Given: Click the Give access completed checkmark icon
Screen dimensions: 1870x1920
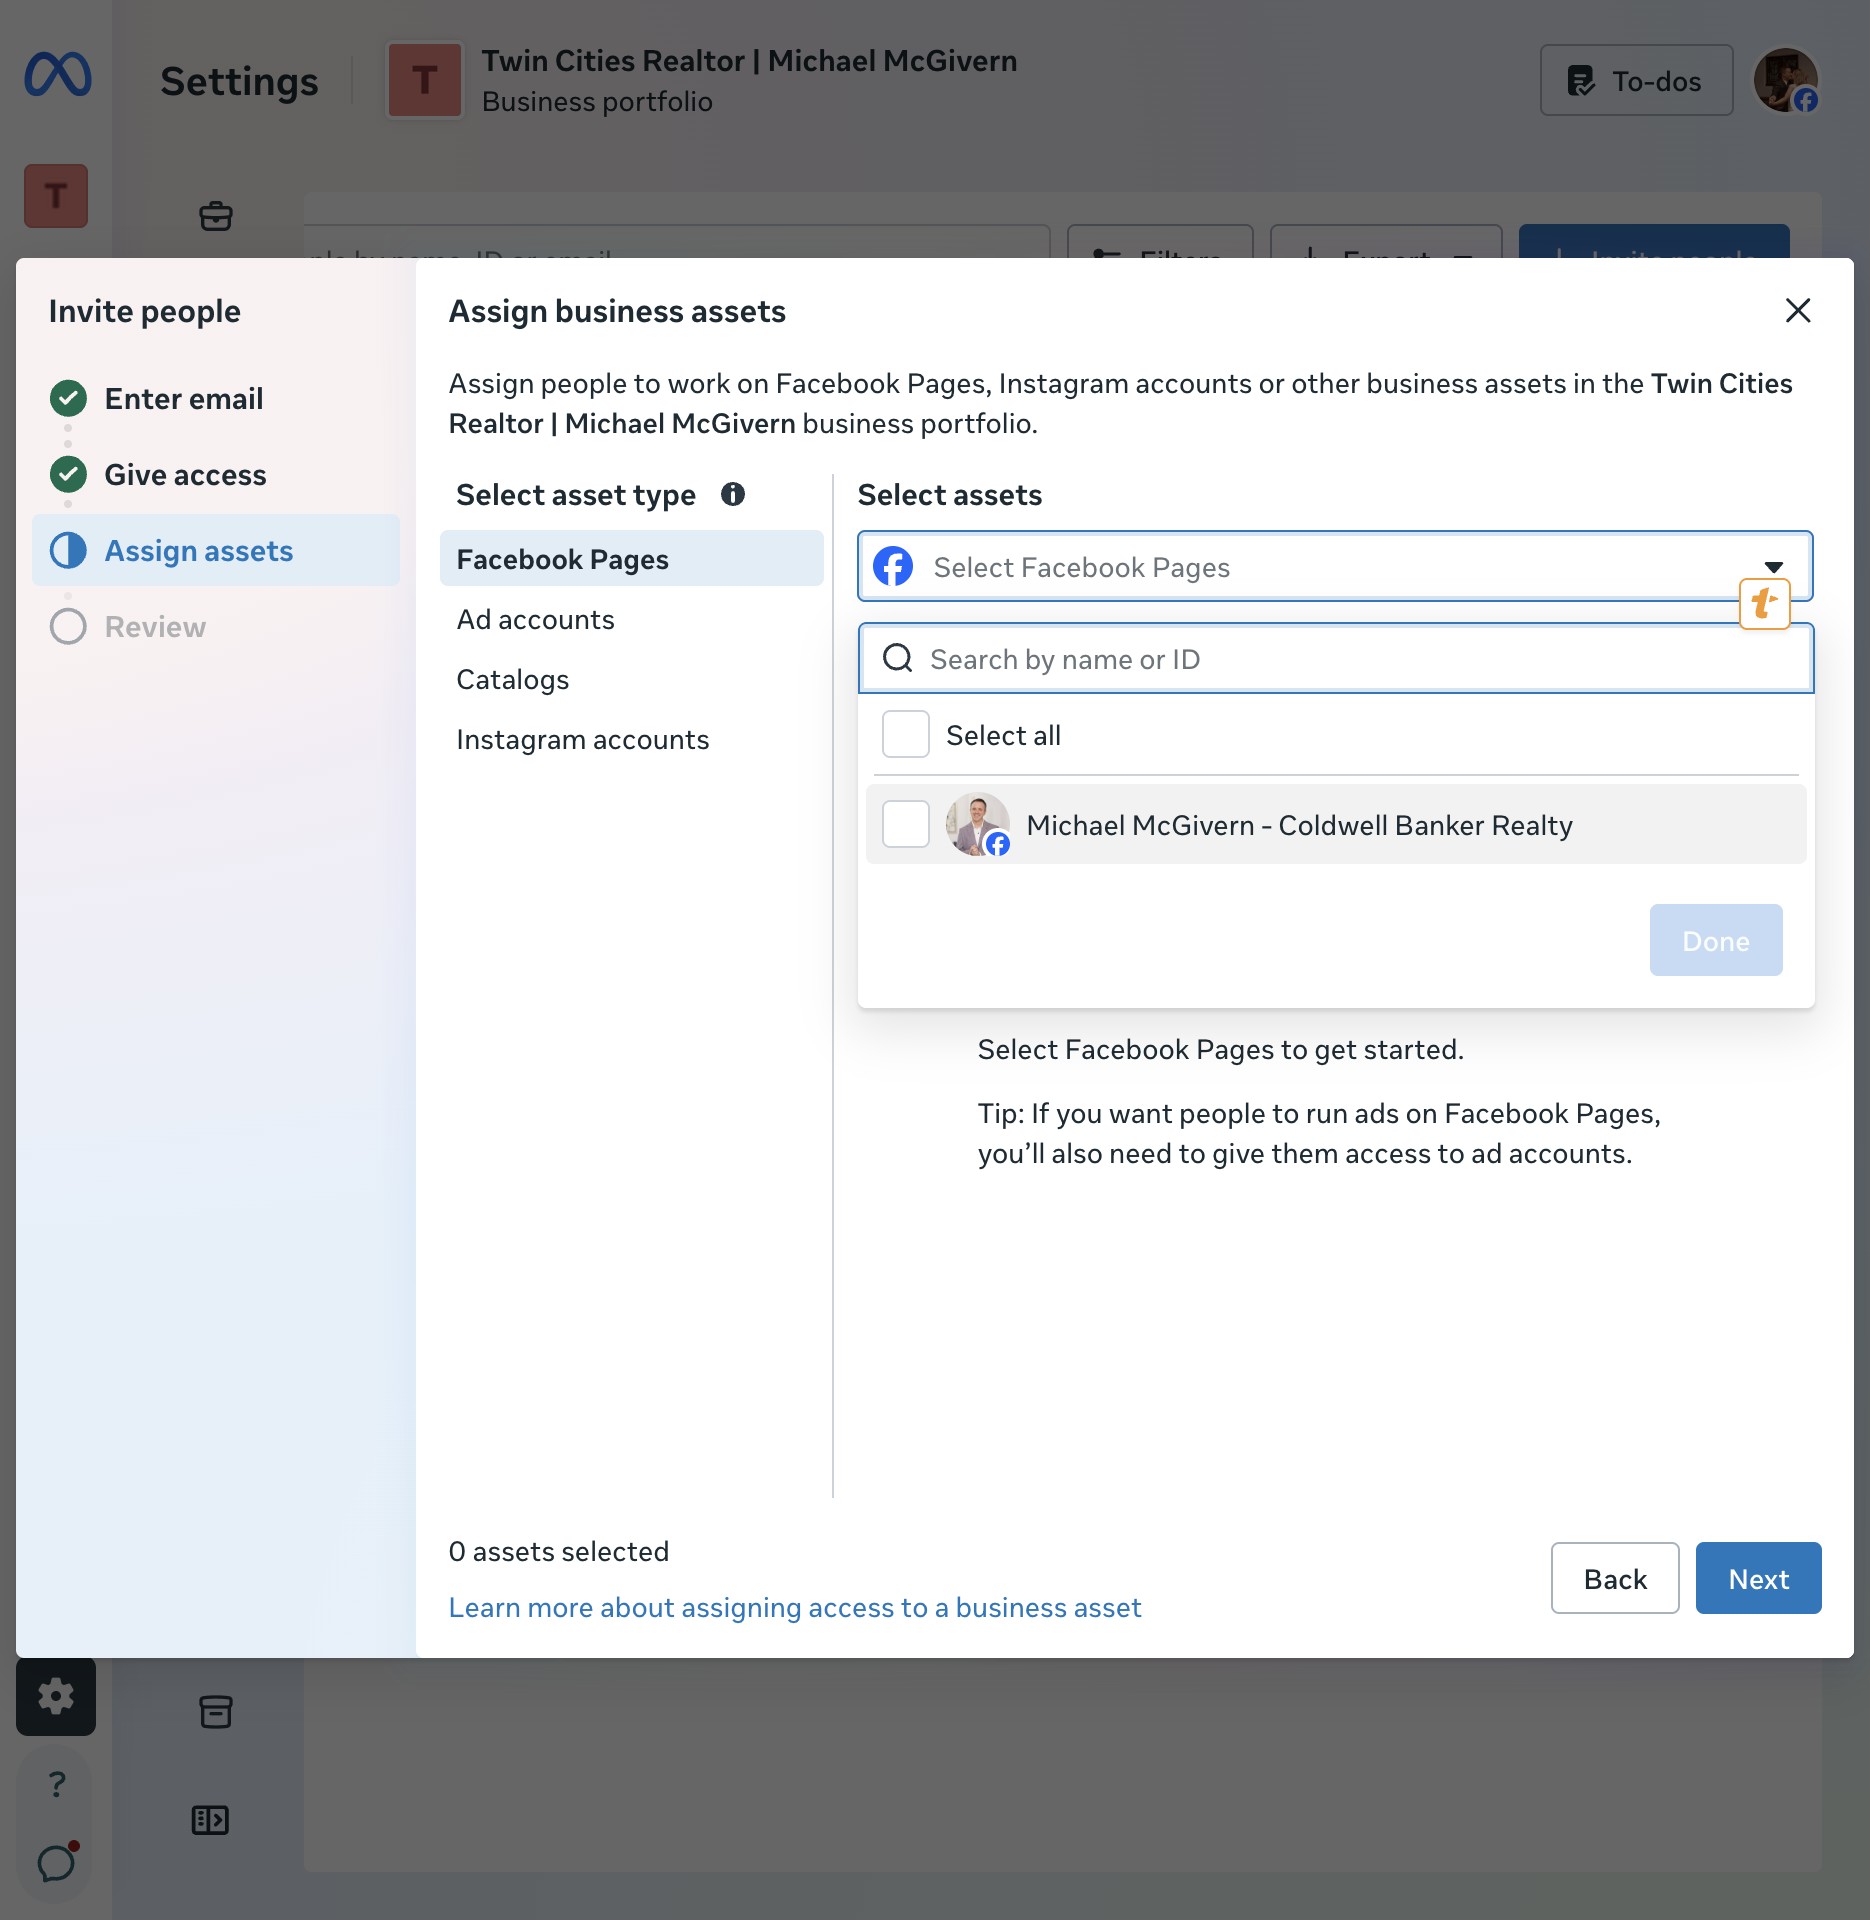Looking at the screenshot, I should (68, 474).
